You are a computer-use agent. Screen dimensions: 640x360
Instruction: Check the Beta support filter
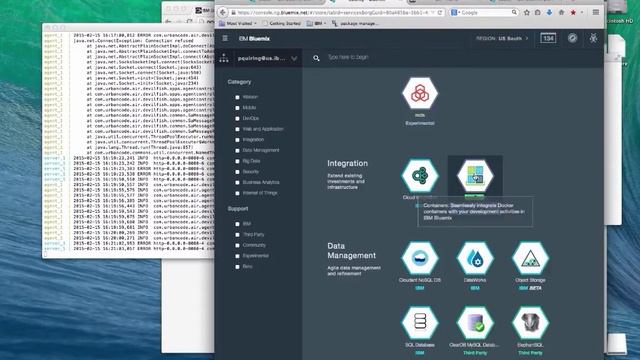tap(237, 267)
